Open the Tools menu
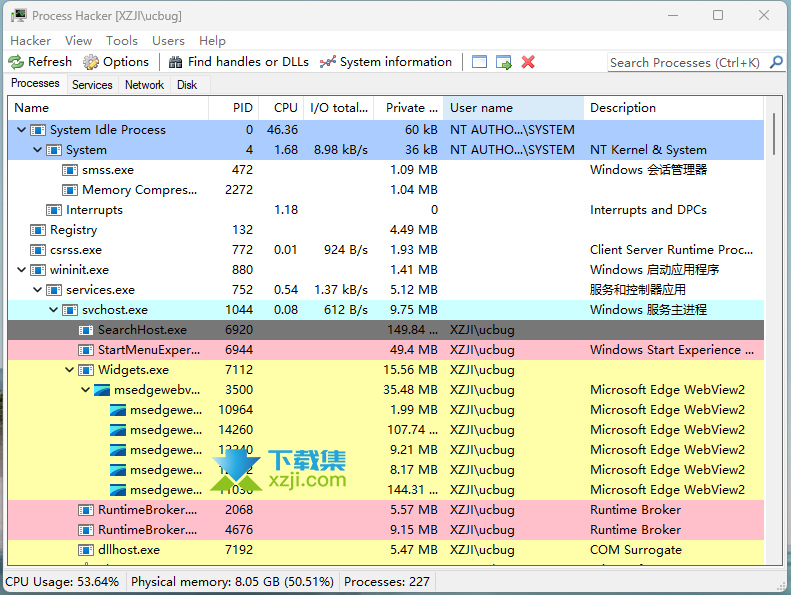The image size is (791, 595). (x=122, y=41)
